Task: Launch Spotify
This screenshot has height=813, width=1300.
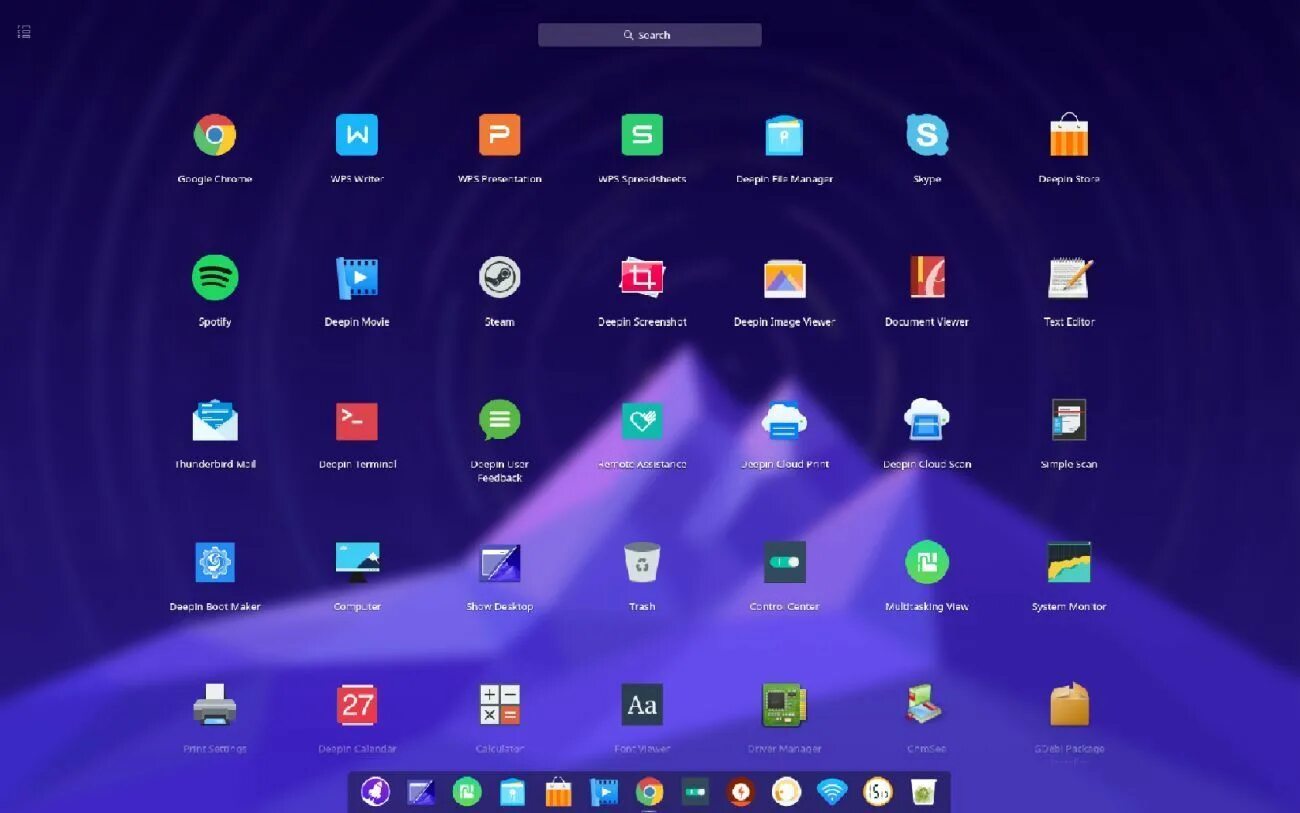Action: point(215,277)
